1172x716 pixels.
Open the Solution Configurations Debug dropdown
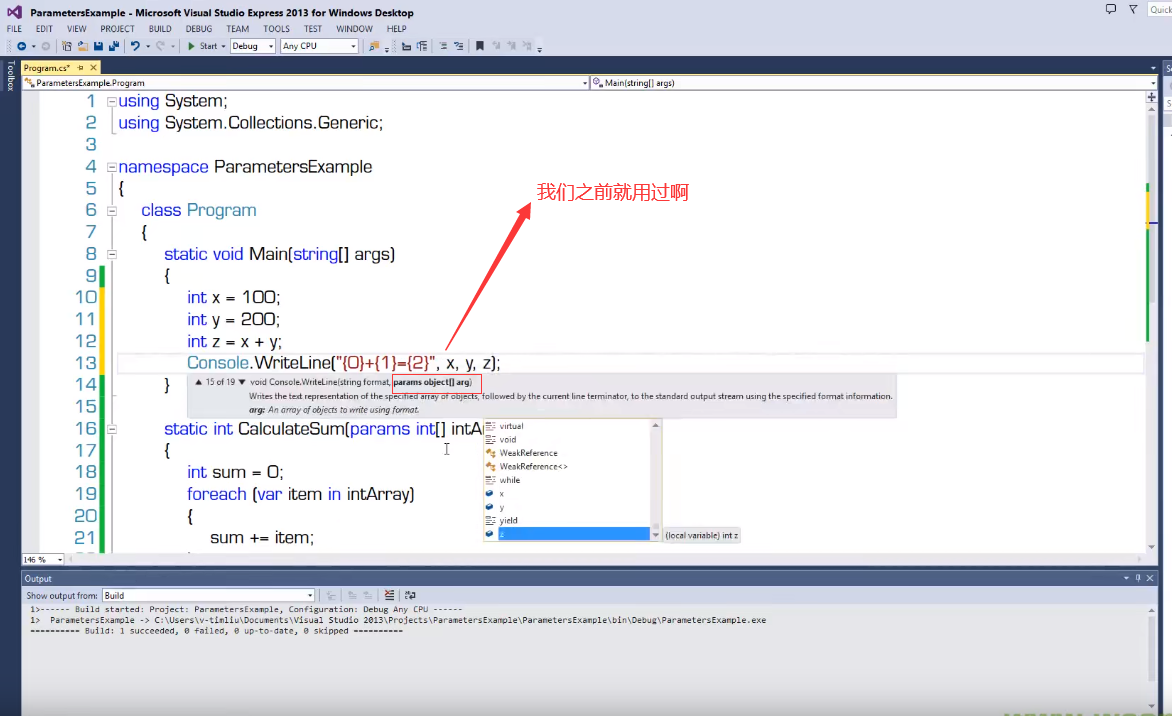click(253, 46)
